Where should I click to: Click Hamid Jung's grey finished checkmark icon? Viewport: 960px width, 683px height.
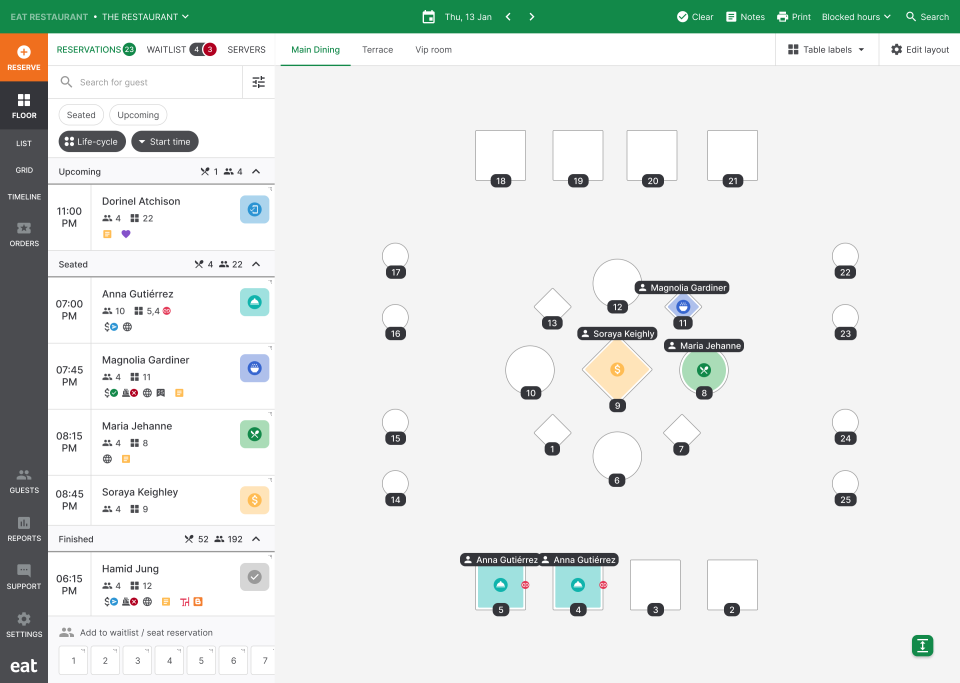pos(255,577)
